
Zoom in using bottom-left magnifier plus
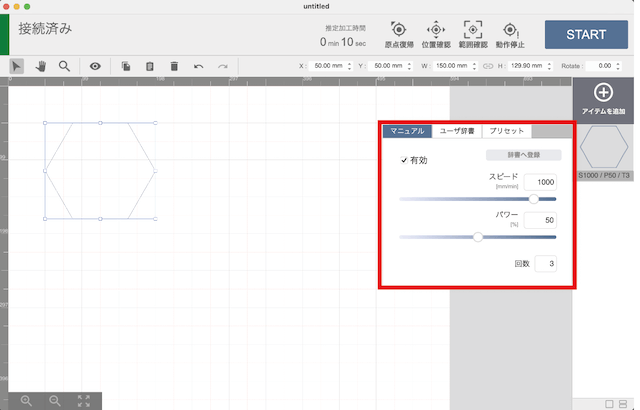point(26,400)
